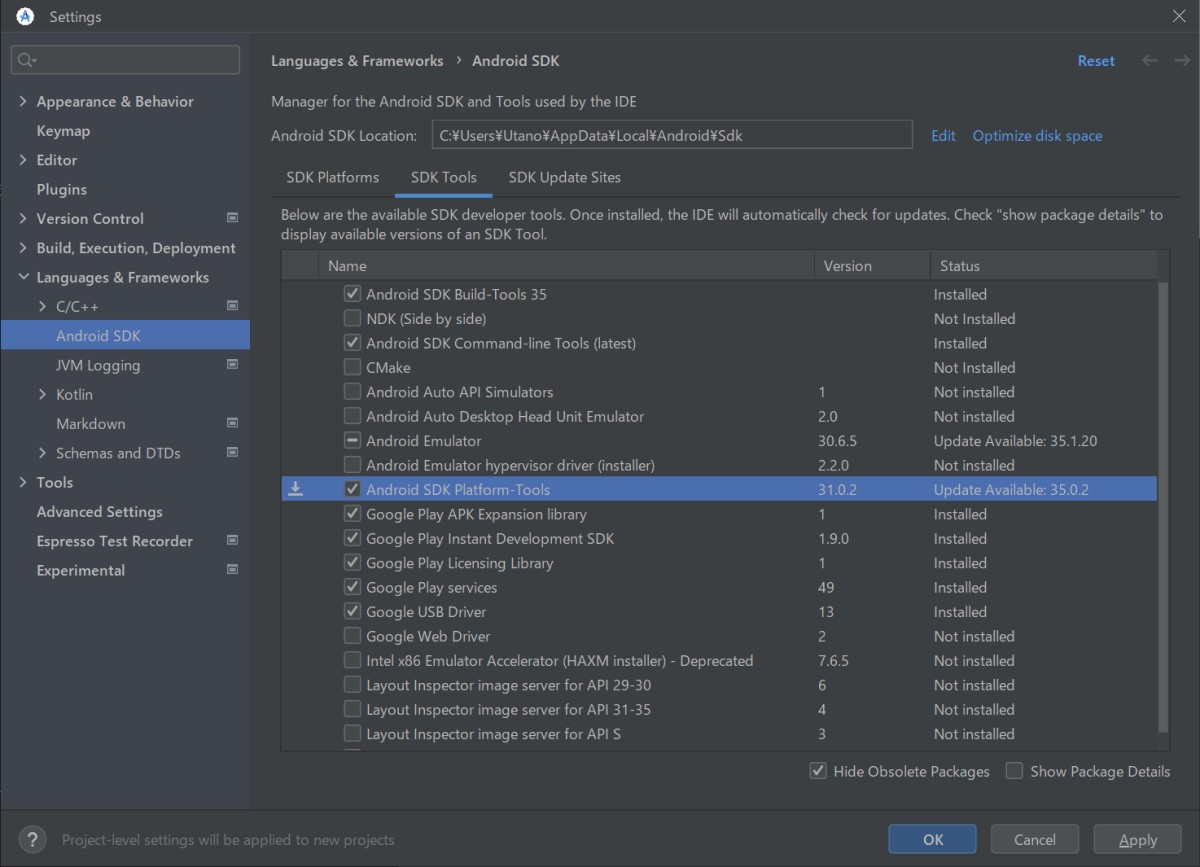Select Google Play Instant Development SDK row

coord(719,538)
